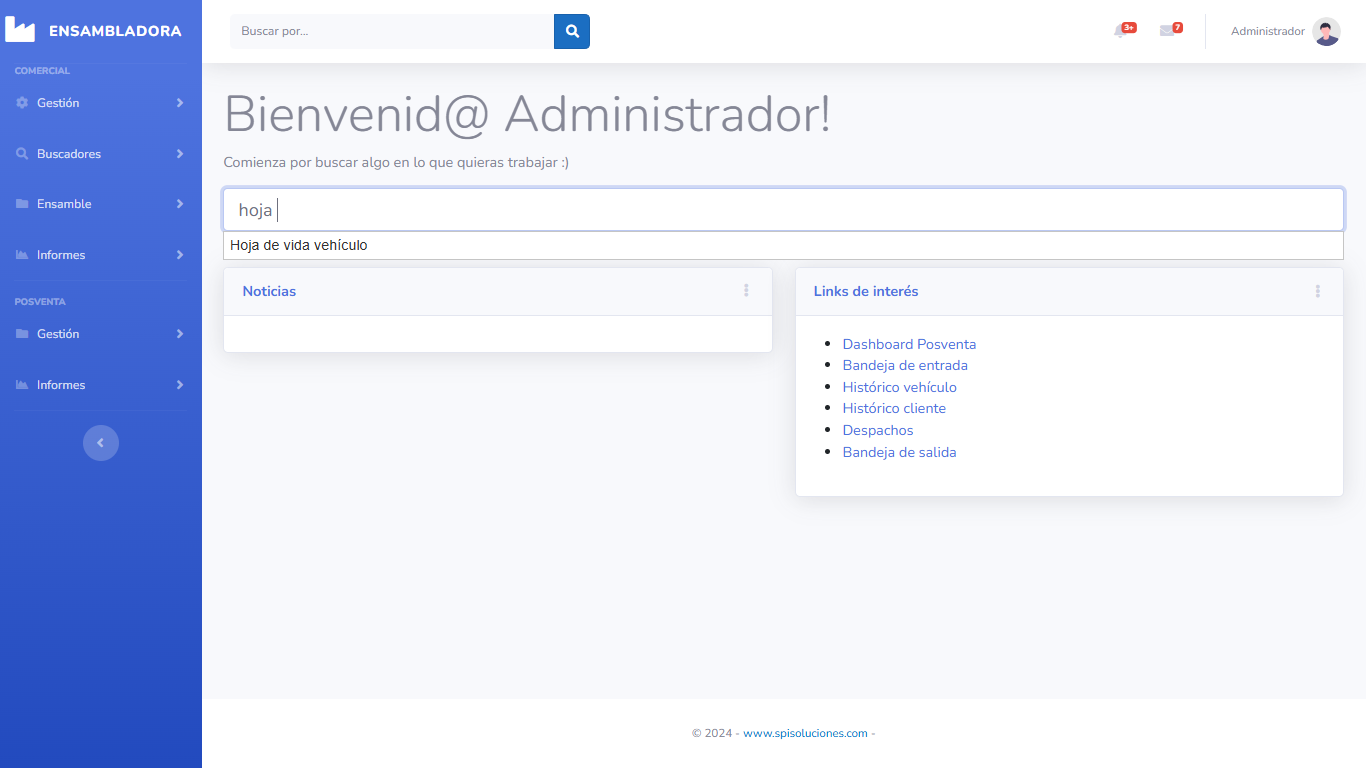Click the magnifier icon beside Buscadores
The image size is (1366, 768).
click(x=22, y=154)
